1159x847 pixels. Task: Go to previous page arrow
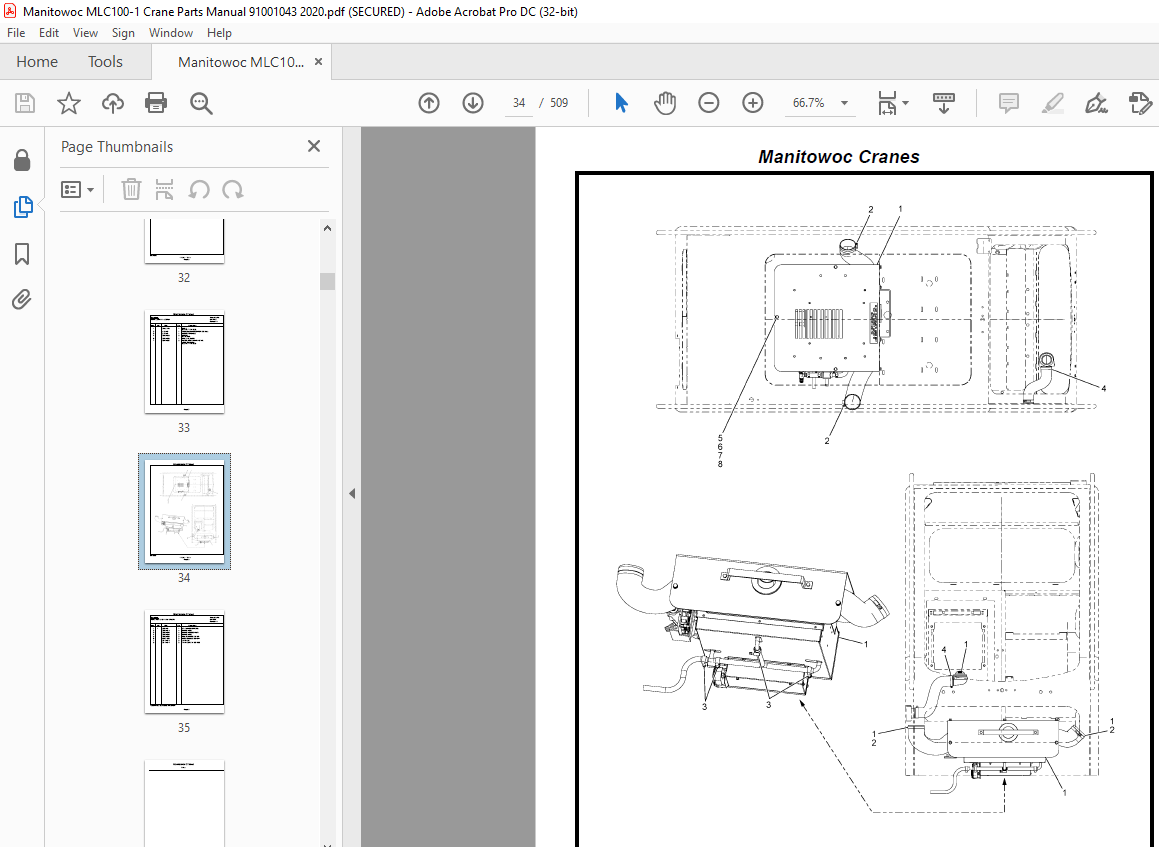(429, 103)
